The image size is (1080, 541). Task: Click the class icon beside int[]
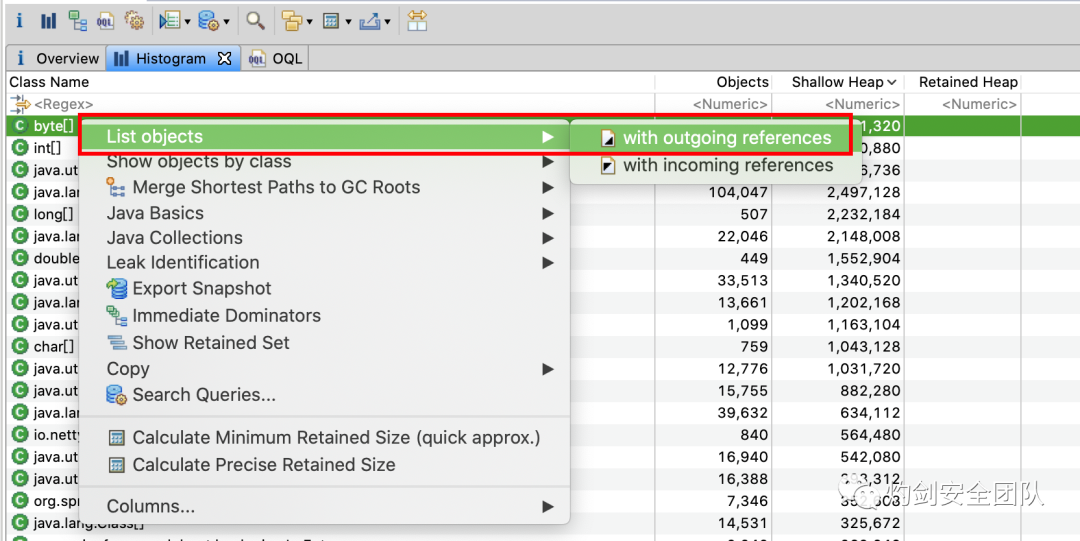pyautogui.click(x=21, y=147)
